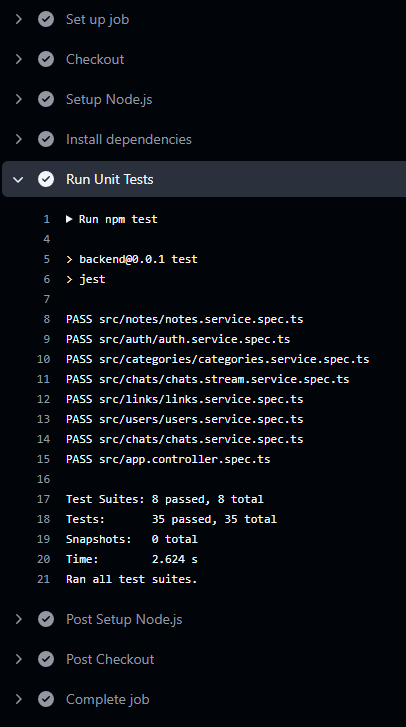Image resolution: width=406 pixels, height=727 pixels.
Task: Click the success checkmark beside Post Checkout
Action: 46,659
